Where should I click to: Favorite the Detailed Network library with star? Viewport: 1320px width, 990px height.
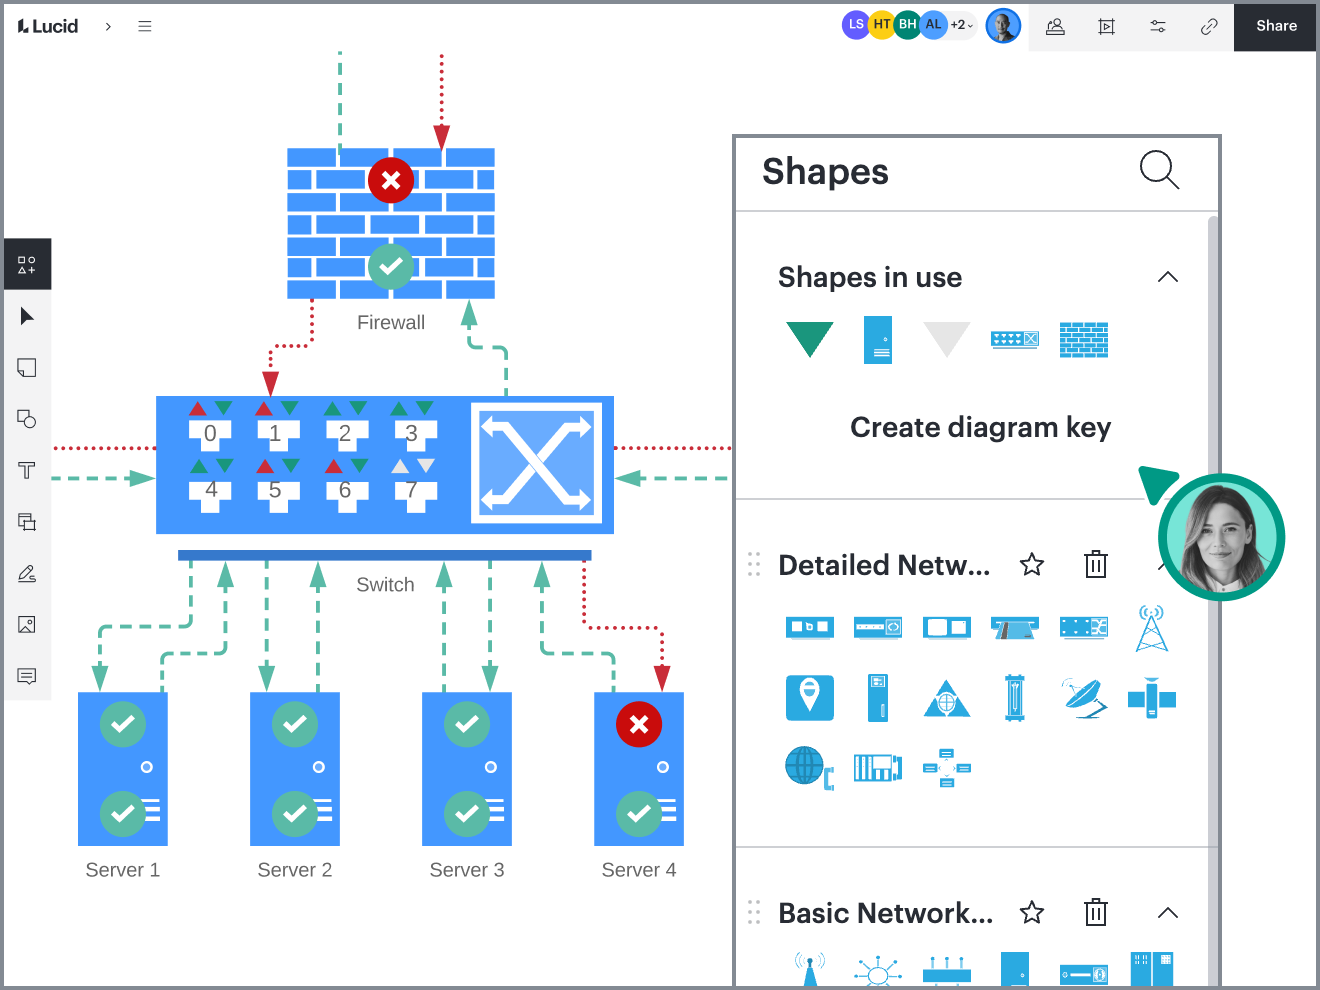click(x=1032, y=565)
